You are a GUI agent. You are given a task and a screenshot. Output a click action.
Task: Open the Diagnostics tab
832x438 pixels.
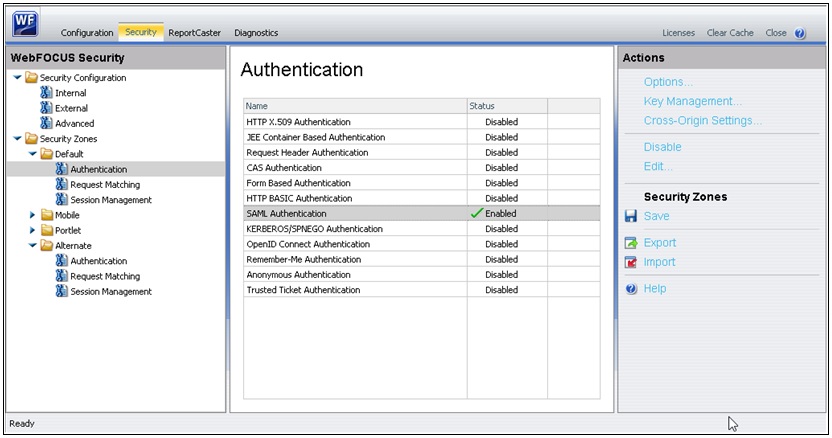click(x=256, y=33)
